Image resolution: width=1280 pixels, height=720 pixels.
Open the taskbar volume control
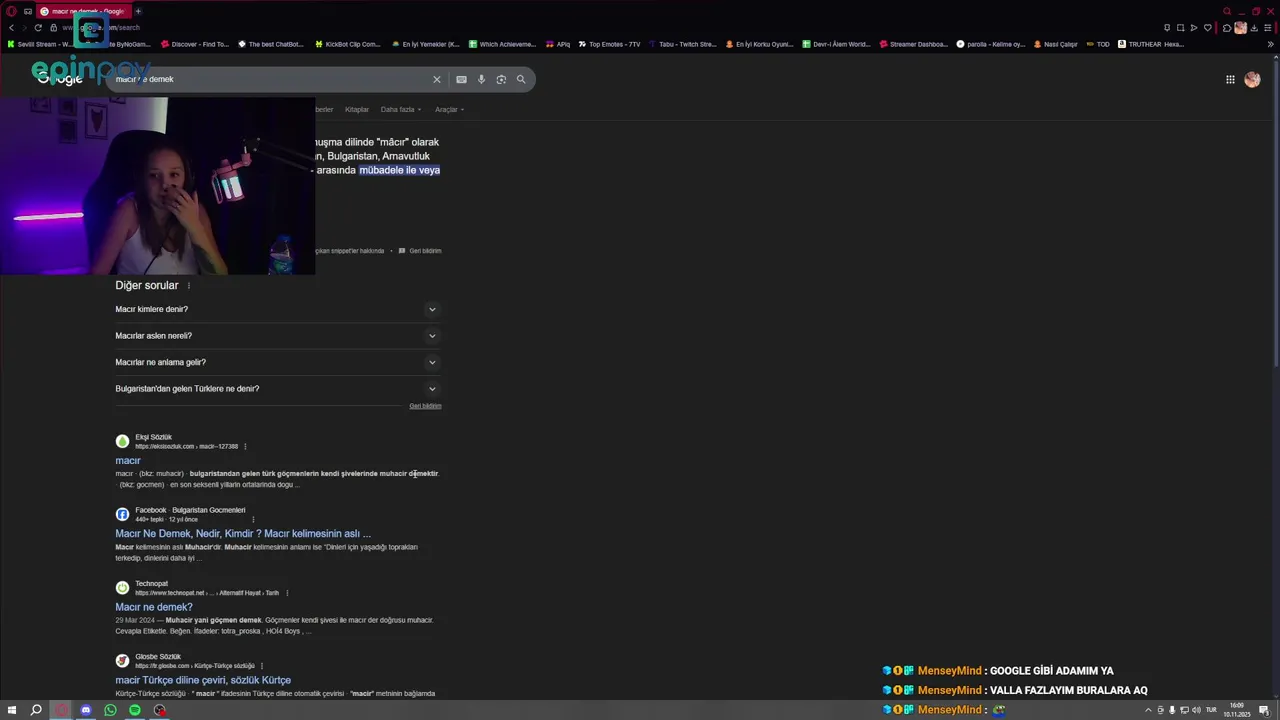tap(1197, 710)
